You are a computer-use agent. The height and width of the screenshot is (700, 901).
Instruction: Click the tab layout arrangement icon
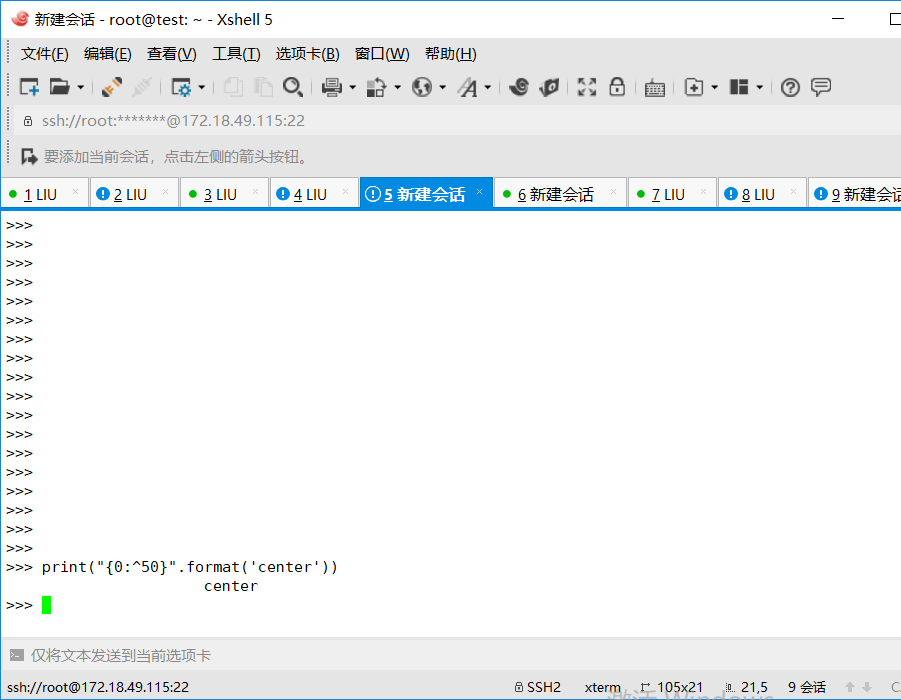[739, 87]
